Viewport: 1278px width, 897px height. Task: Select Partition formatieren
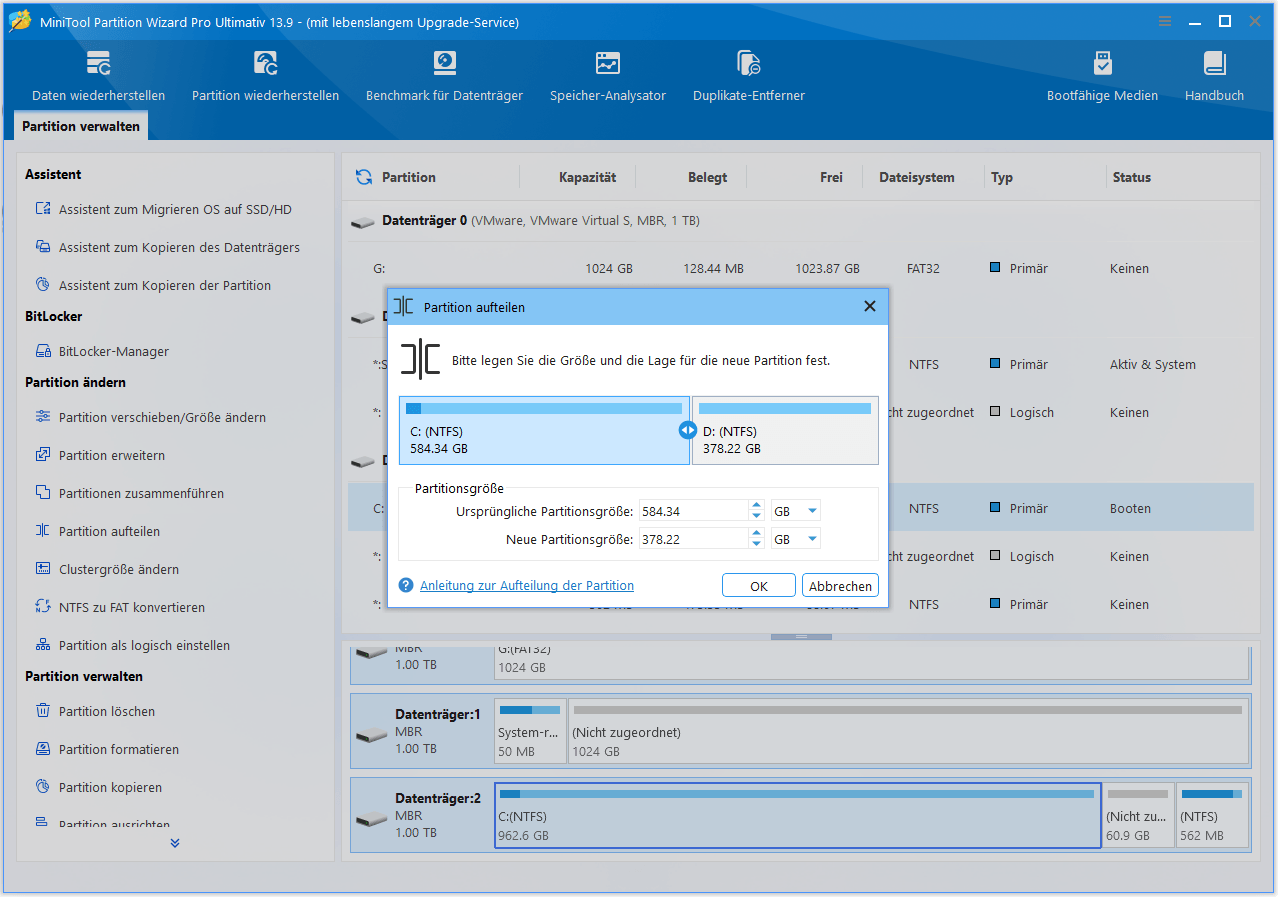118,749
